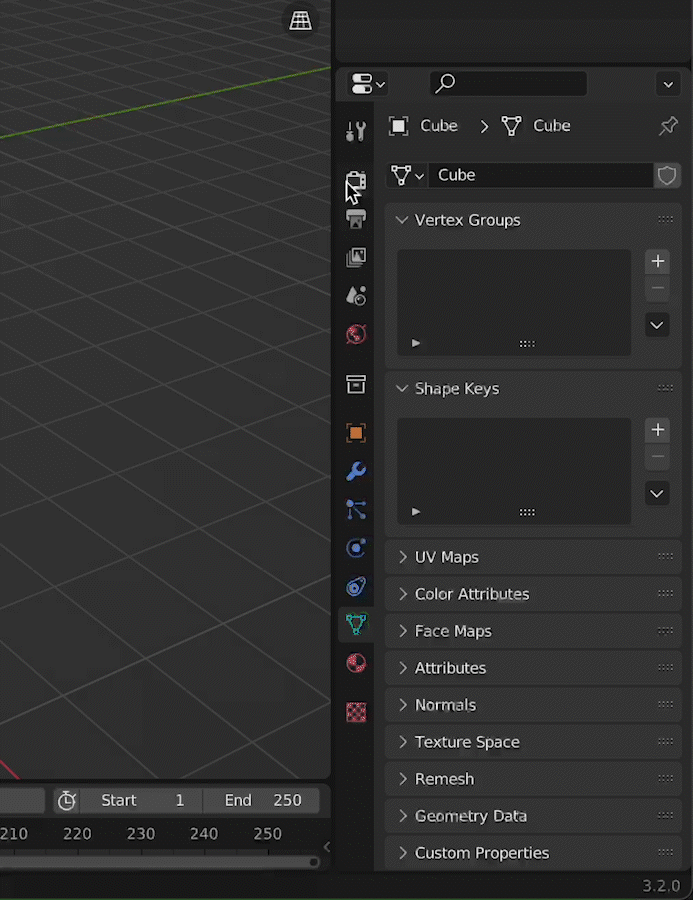Add a new vertex group with plus
The height and width of the screenshot is (900, 693).
tap(657, 262)
